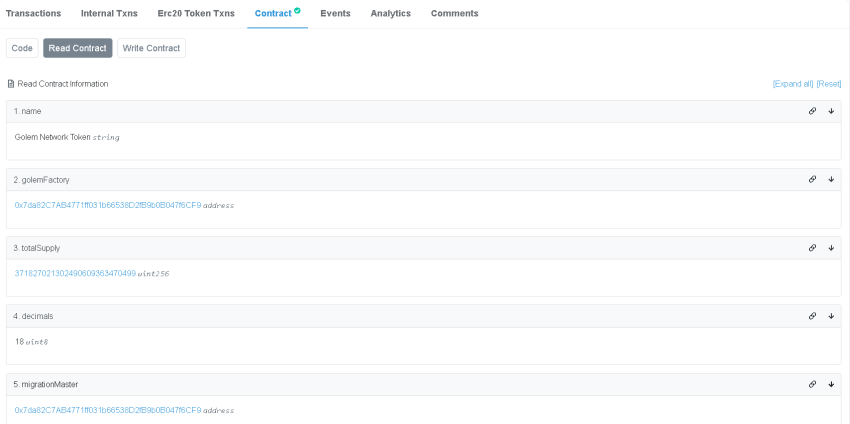Switch to the Comments tab

[455, 14]
